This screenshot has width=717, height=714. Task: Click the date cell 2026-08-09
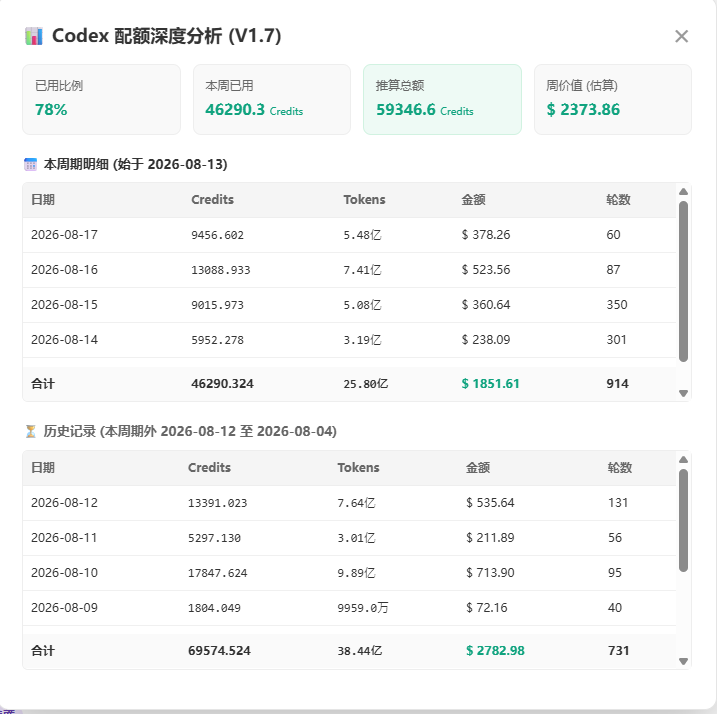(64, 607)
